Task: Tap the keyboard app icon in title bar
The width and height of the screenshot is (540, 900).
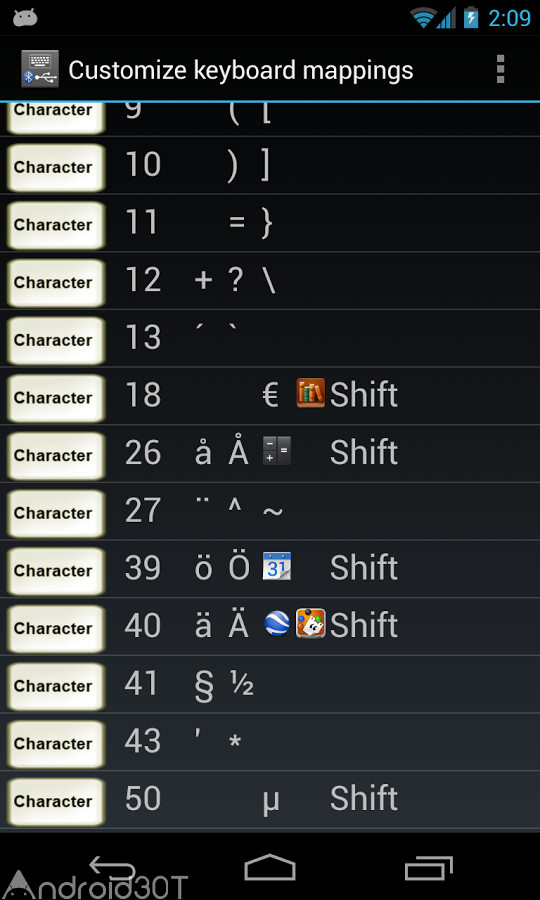Action: (40, 69)
